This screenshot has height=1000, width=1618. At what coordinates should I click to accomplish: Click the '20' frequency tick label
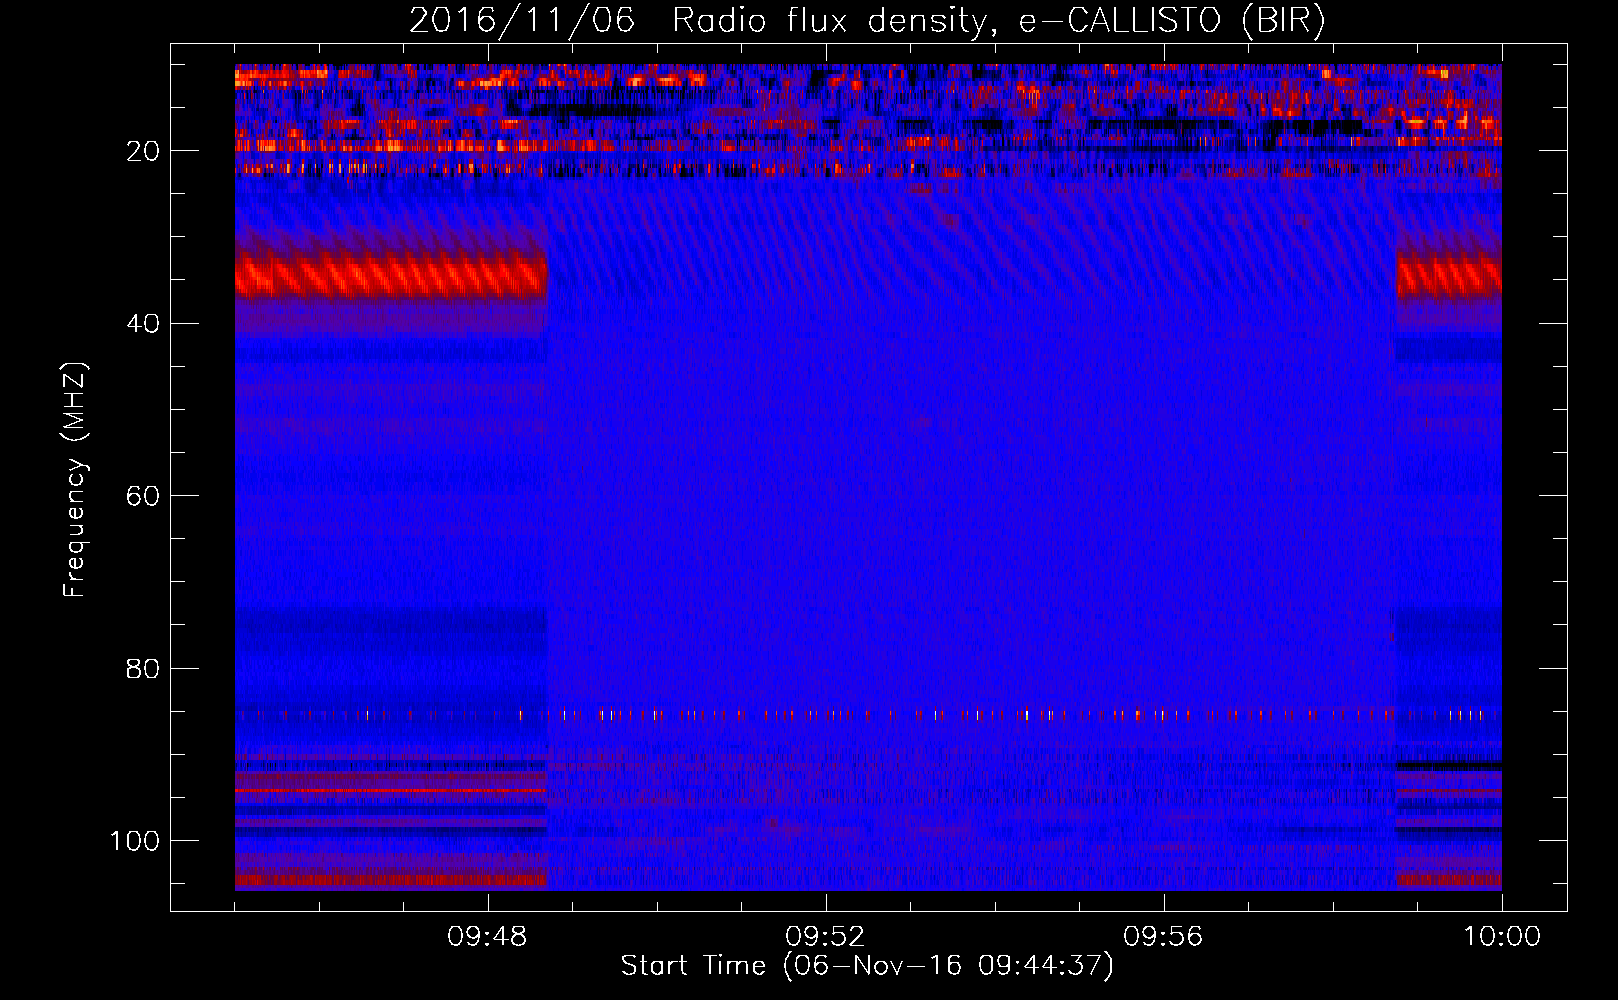click(143, 151)
